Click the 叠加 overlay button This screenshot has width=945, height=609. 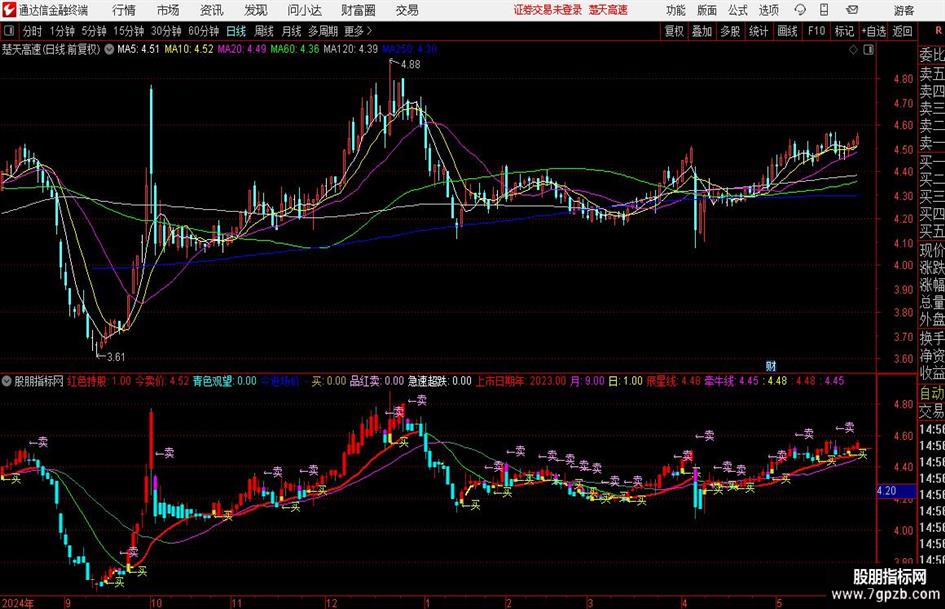pyautogui.click(x=702, y=31)
